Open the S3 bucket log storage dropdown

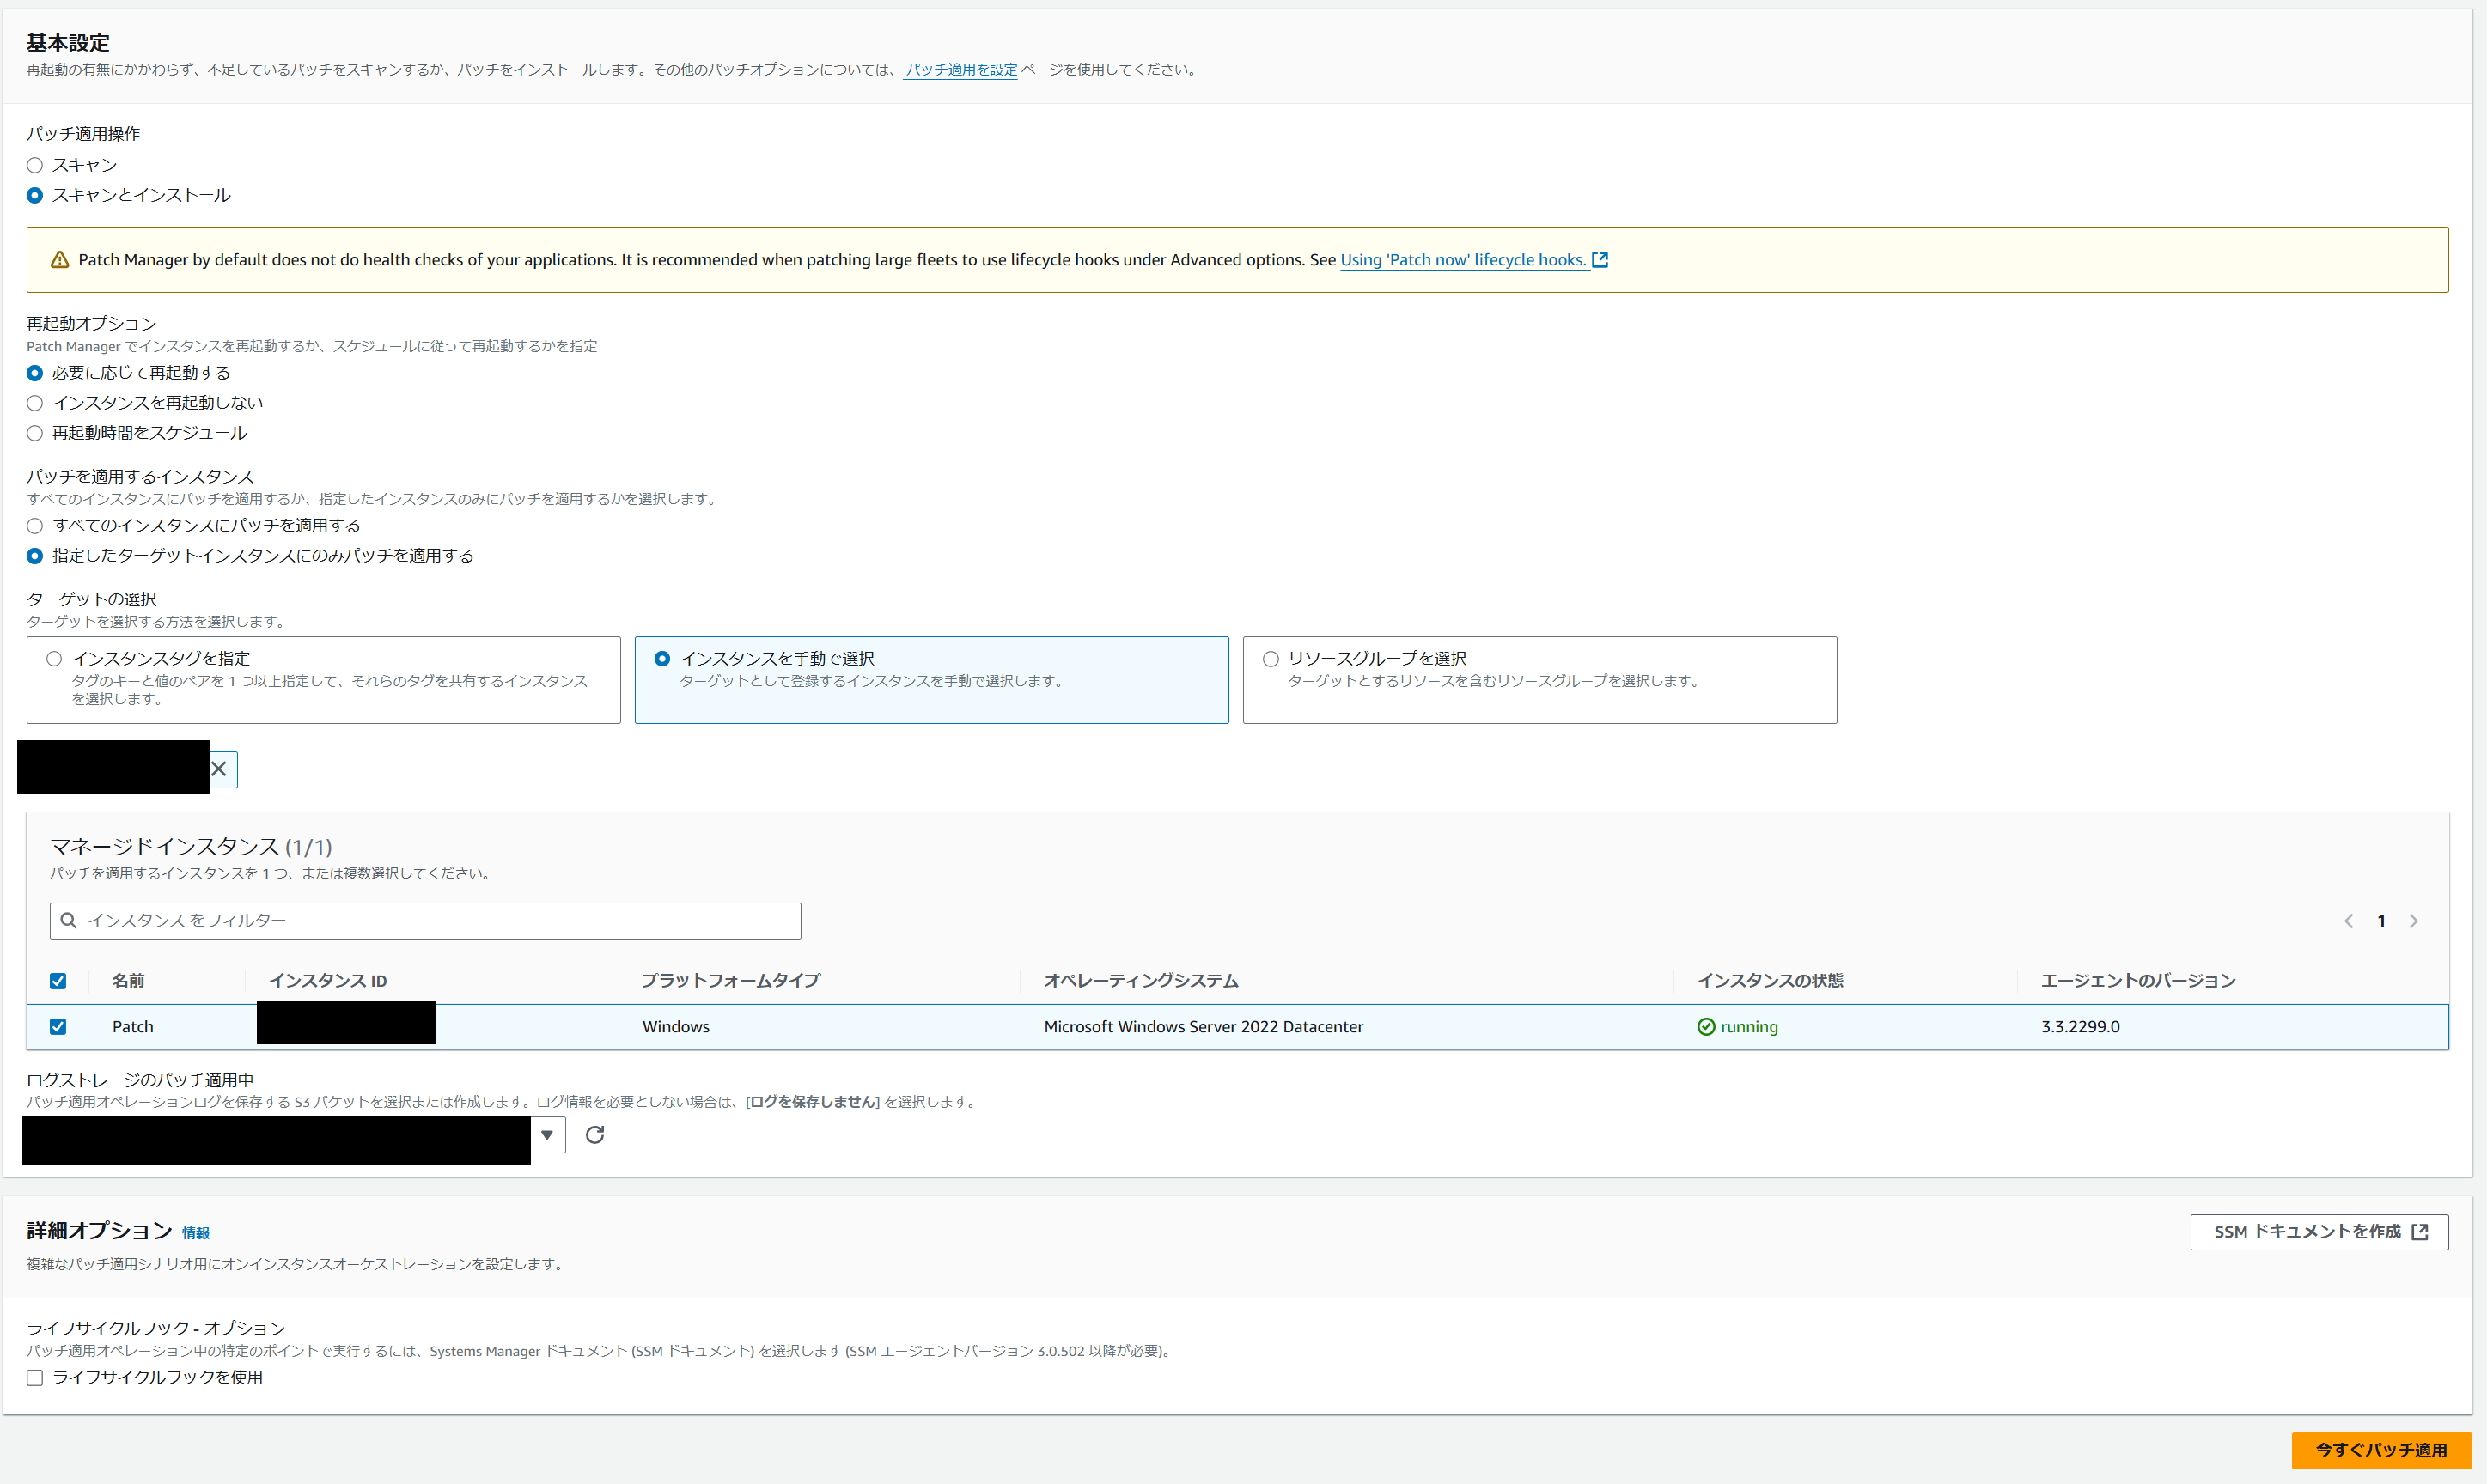[x=547, y=1135]
